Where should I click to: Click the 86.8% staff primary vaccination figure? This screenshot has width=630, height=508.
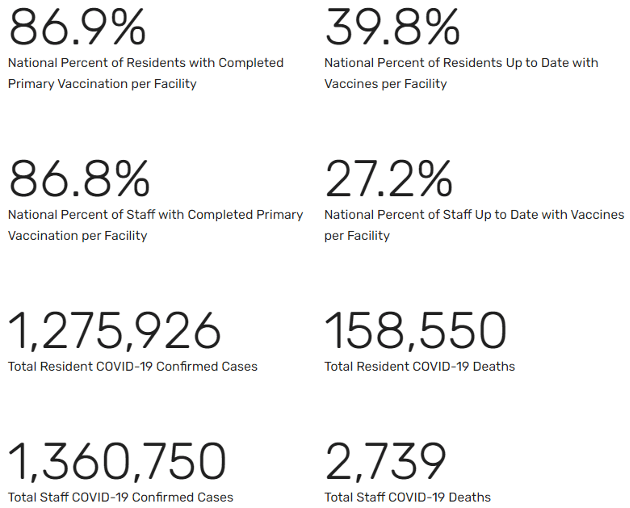pyautogui.click(x=79, y=179)
